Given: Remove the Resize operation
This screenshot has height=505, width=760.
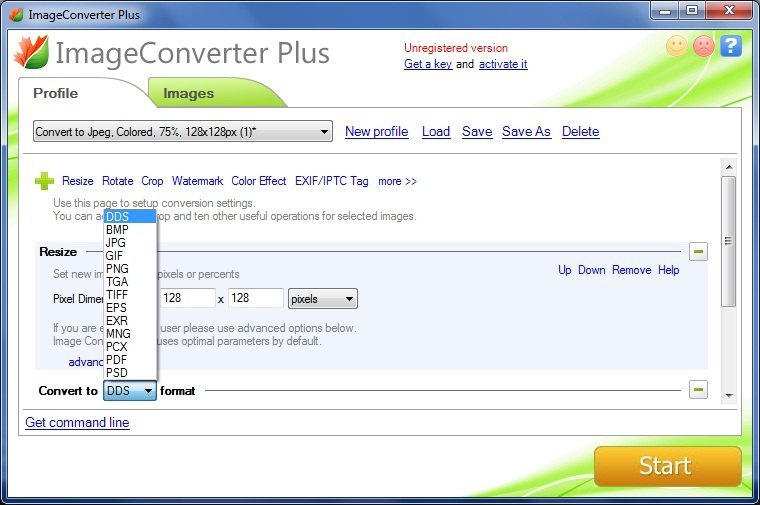Looking at the screenshot, I should pyautogui.click(x=632, y=270).
